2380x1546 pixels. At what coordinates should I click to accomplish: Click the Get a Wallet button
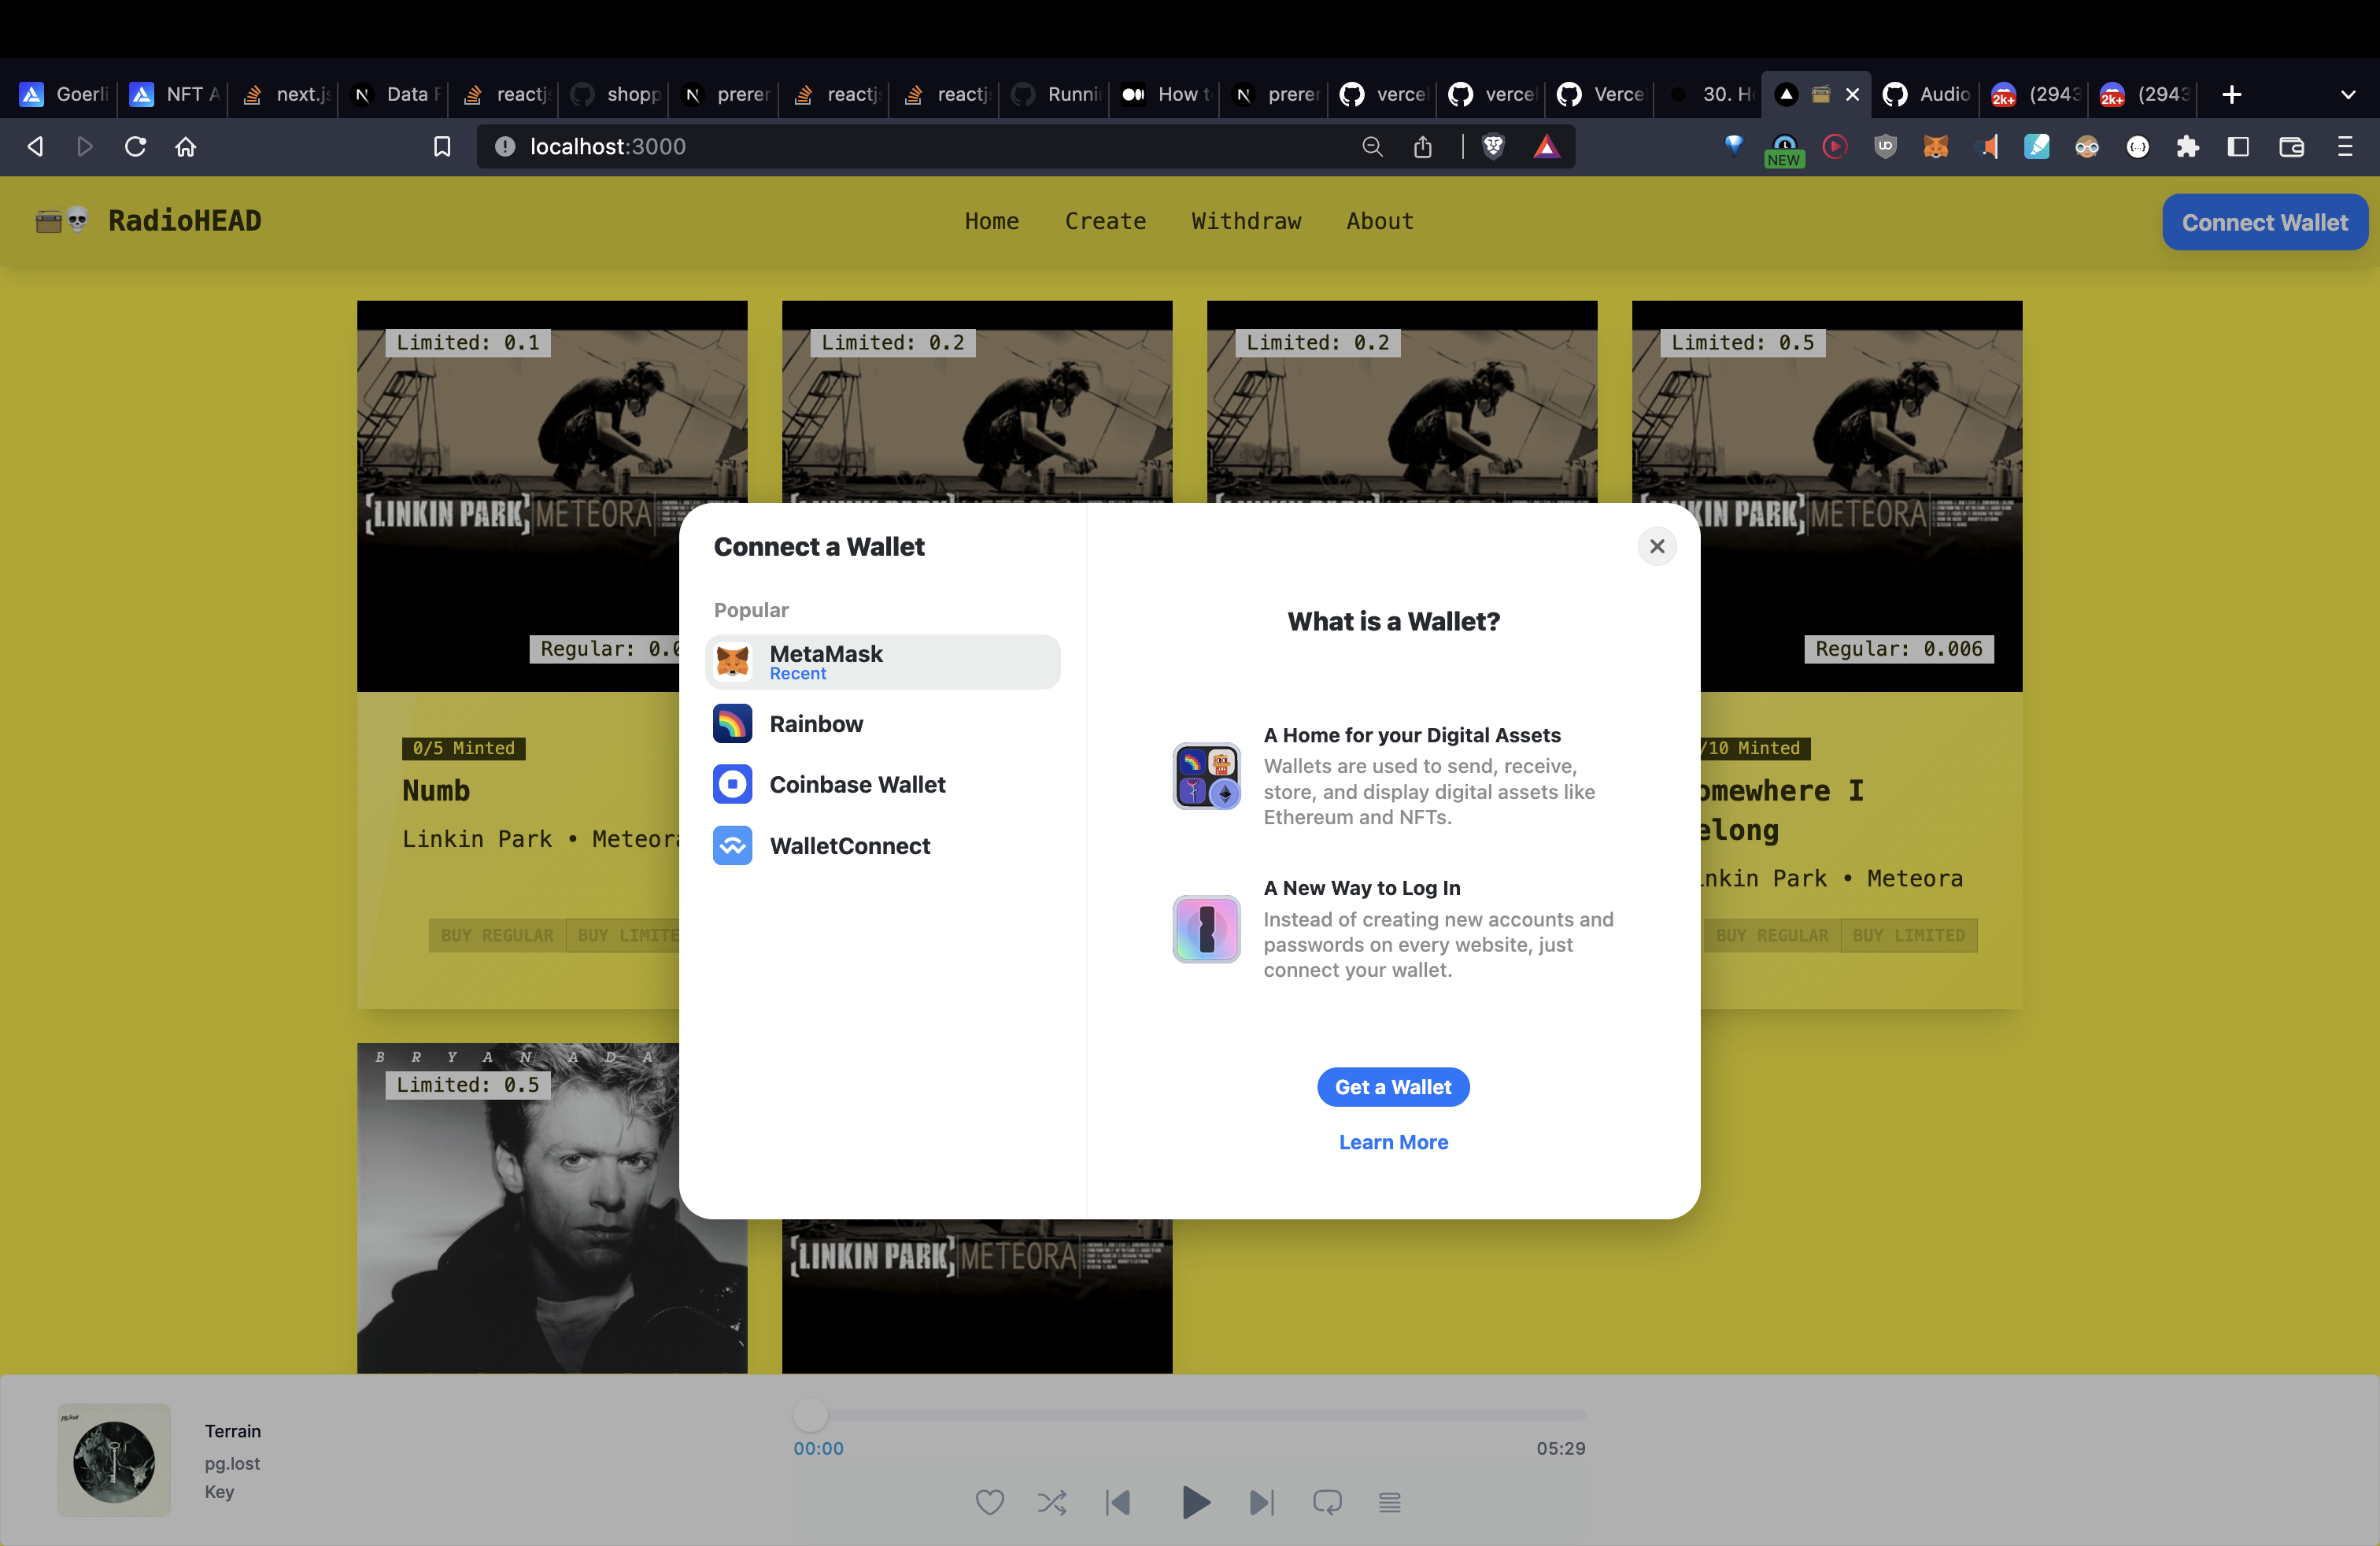point(1392,1086)
